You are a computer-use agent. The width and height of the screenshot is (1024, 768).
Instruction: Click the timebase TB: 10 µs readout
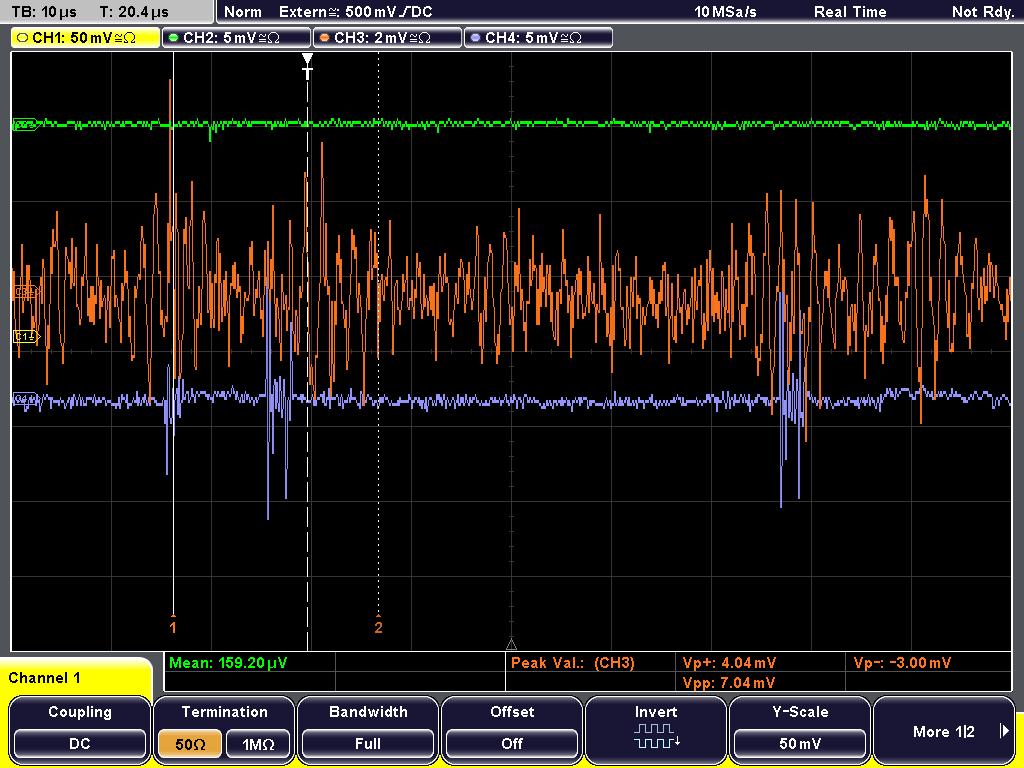(44, 12)
